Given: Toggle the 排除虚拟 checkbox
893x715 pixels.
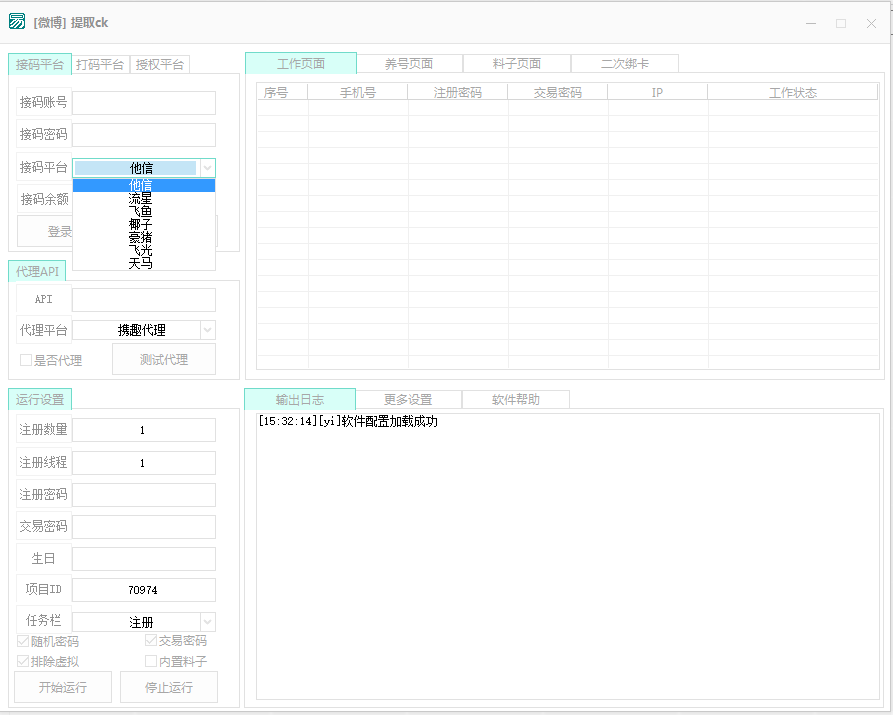Looking at the screenshot, I should point(24,661).
